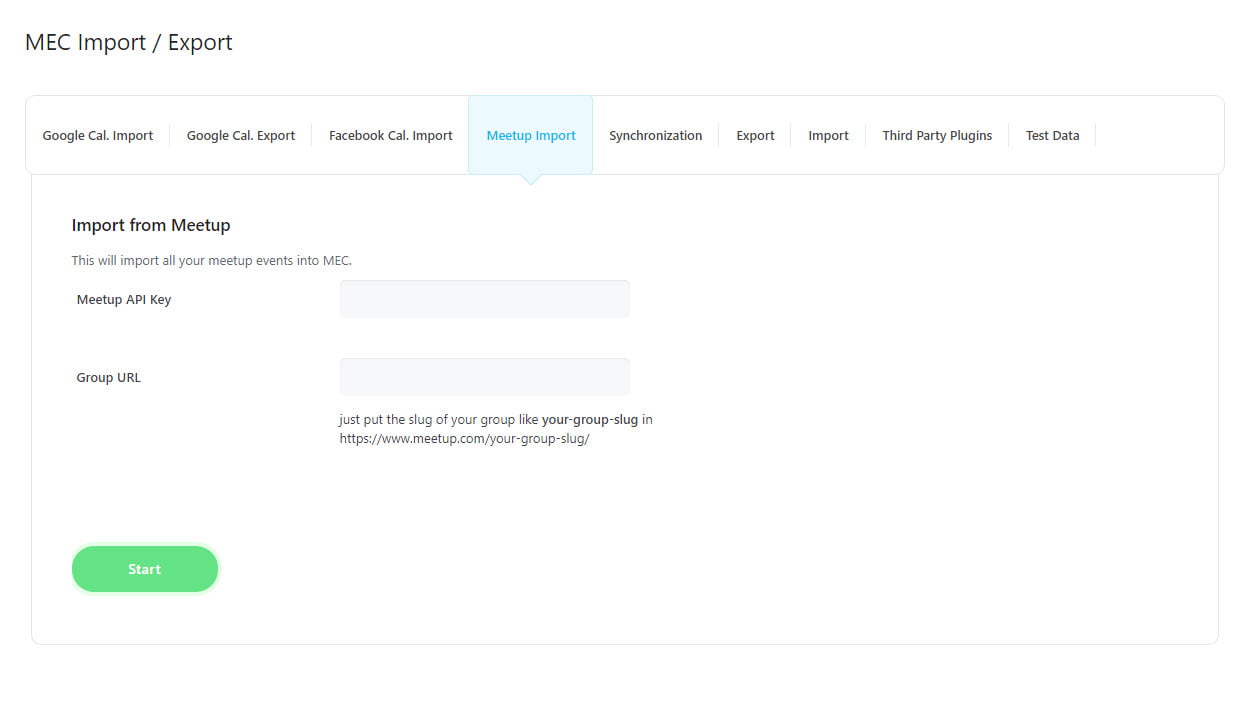Click the Group URL label
1250x701 pixels.
pos(109,378)
